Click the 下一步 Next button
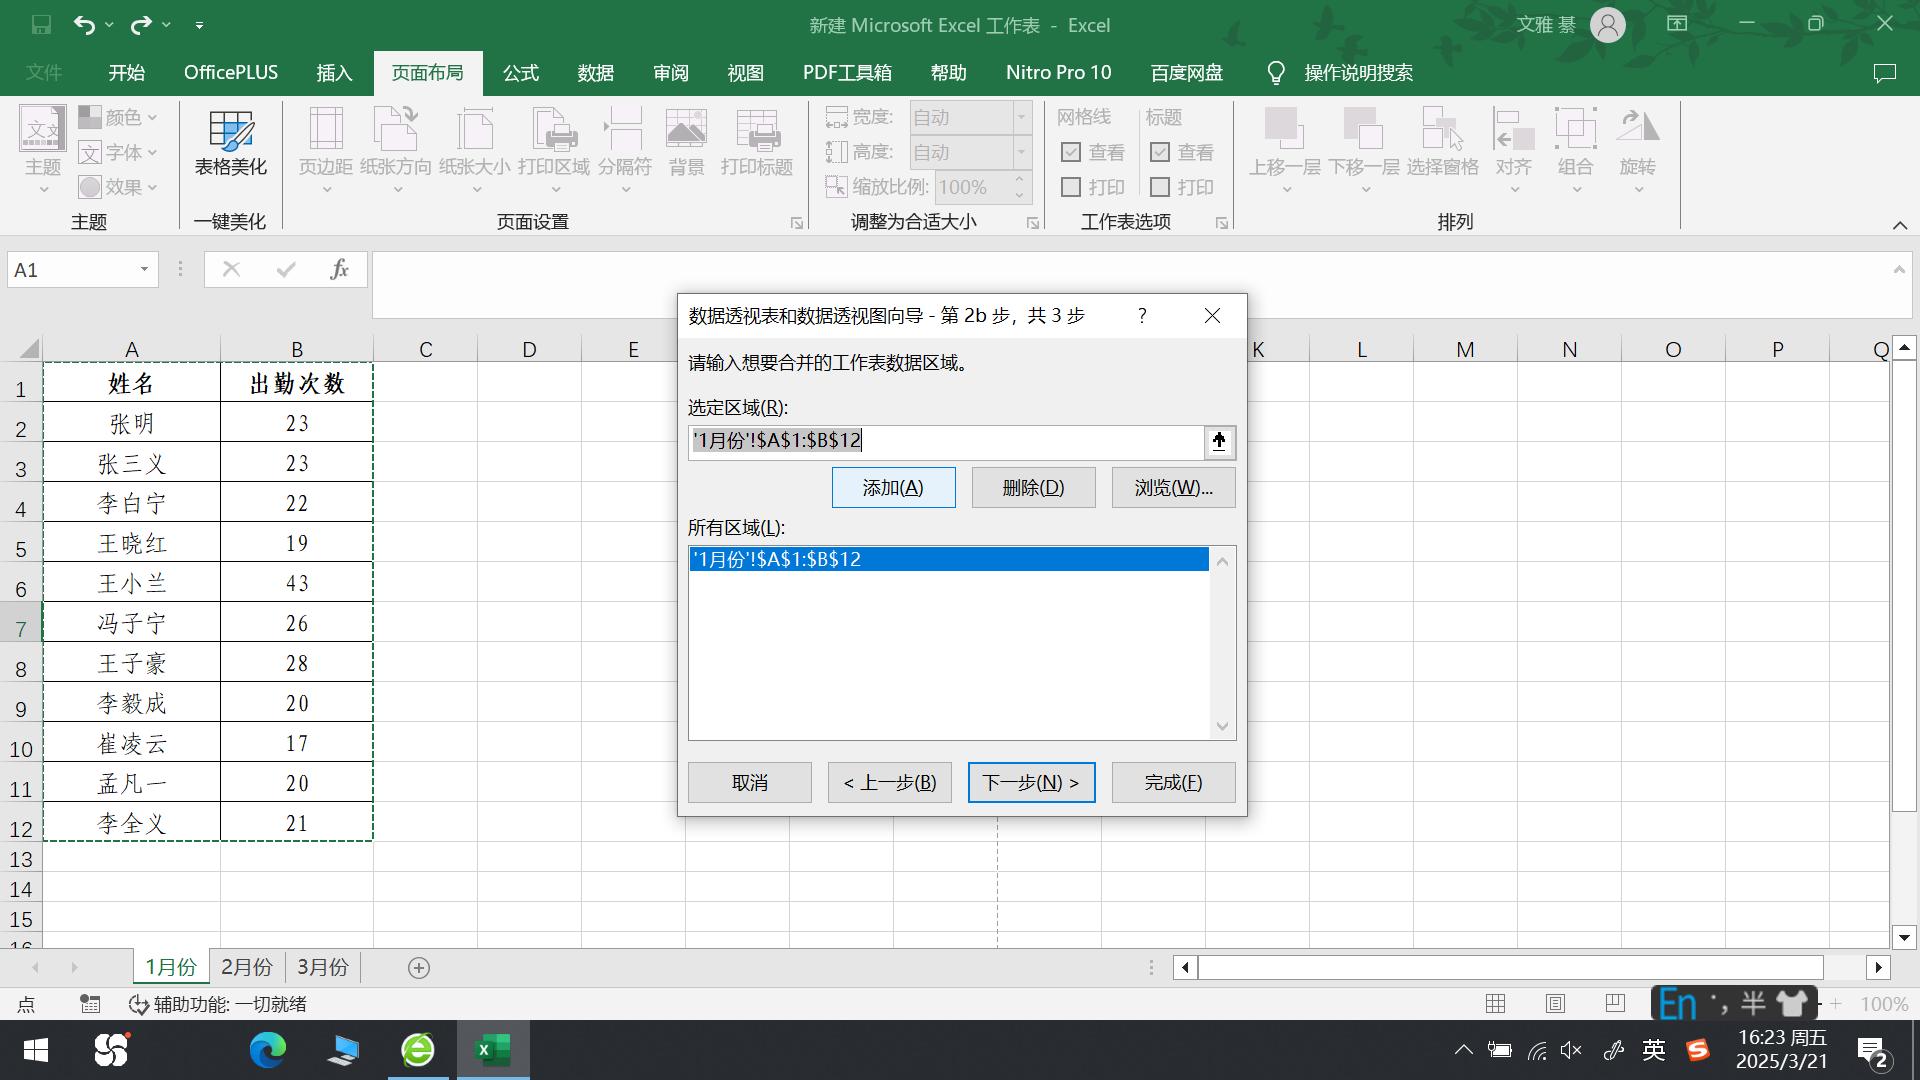This screenshot has height=1080, width=1920. point(1031,782)
